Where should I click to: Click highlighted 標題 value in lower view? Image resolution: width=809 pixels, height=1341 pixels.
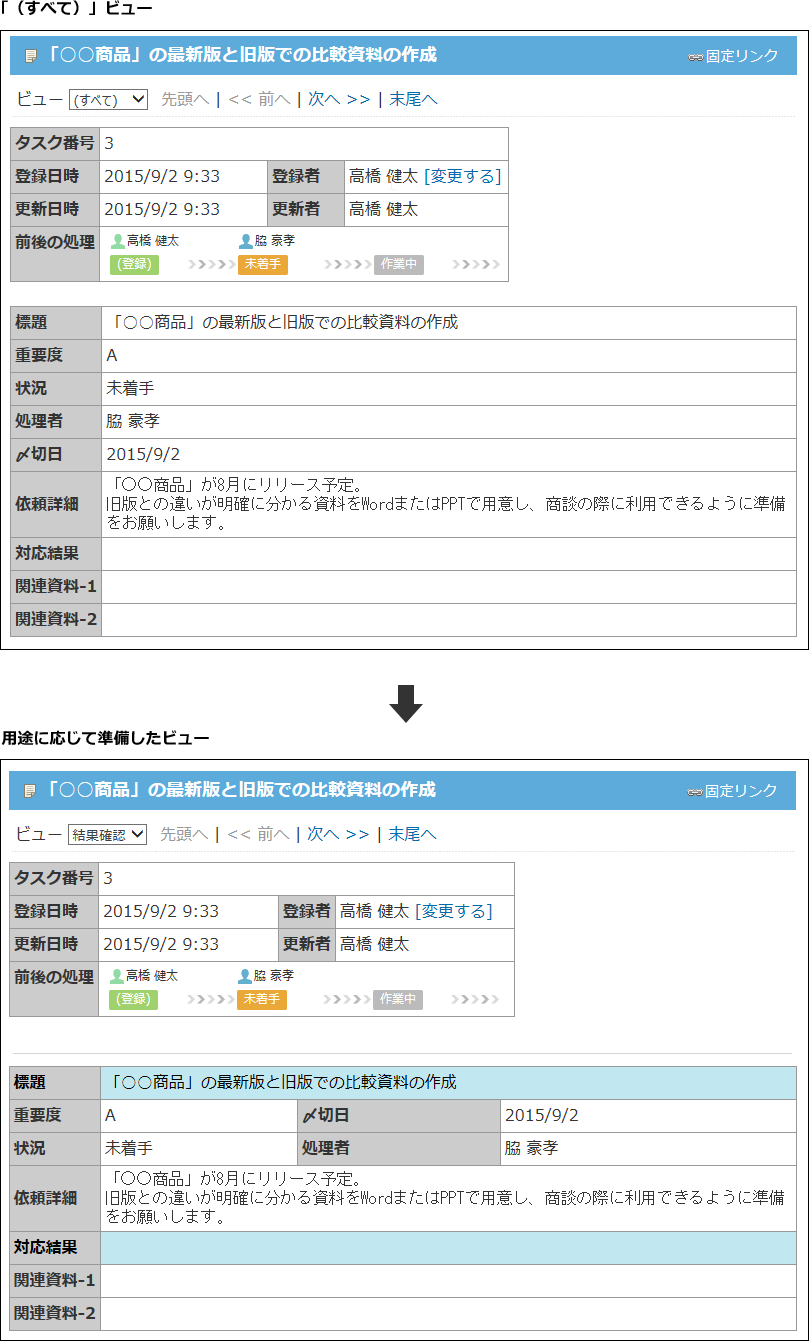pyautogui.click(x=449, y=1083)
